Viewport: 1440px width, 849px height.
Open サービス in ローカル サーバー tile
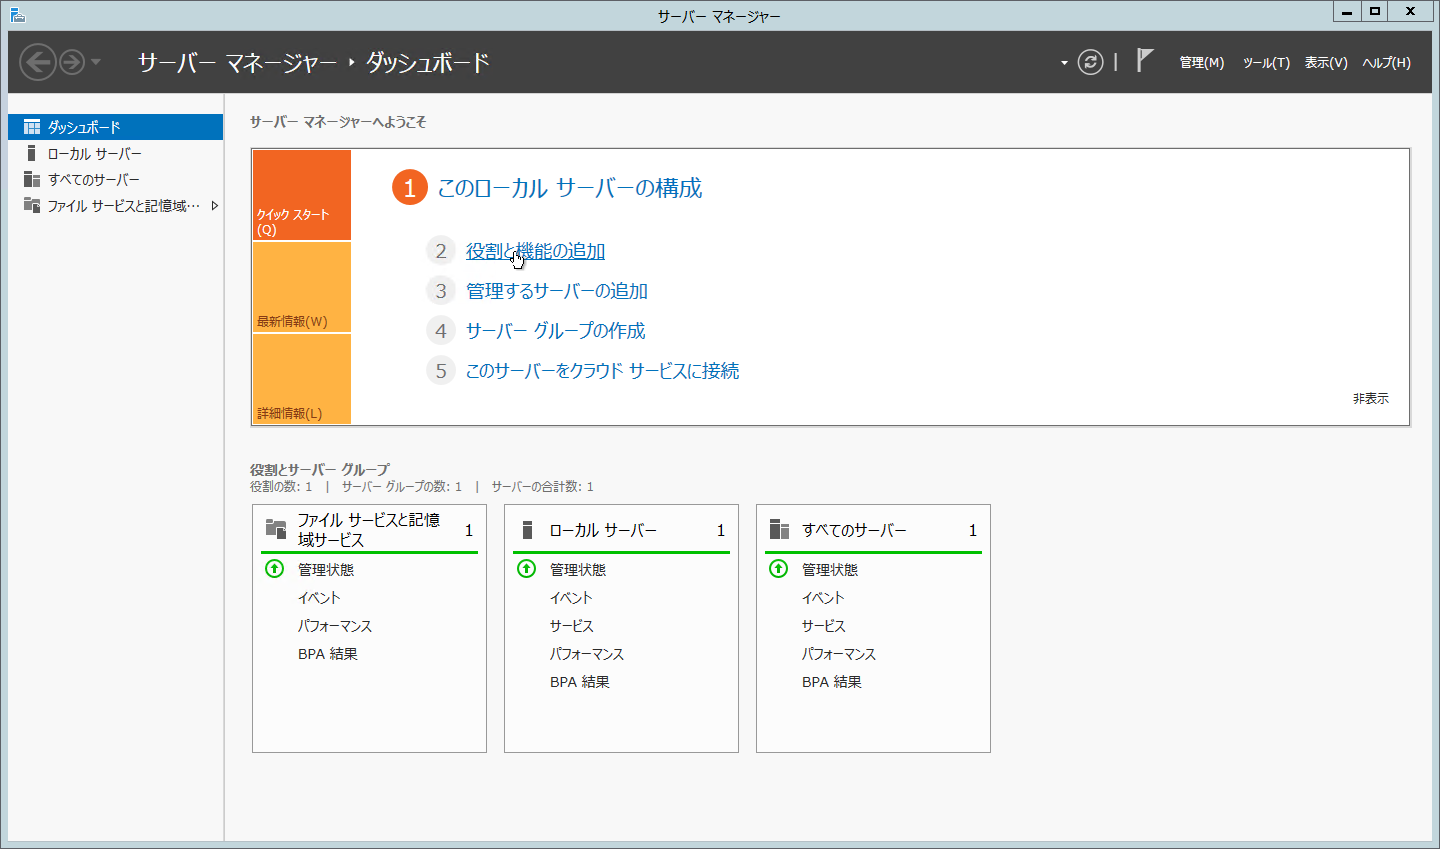click(x=572, y=626)
